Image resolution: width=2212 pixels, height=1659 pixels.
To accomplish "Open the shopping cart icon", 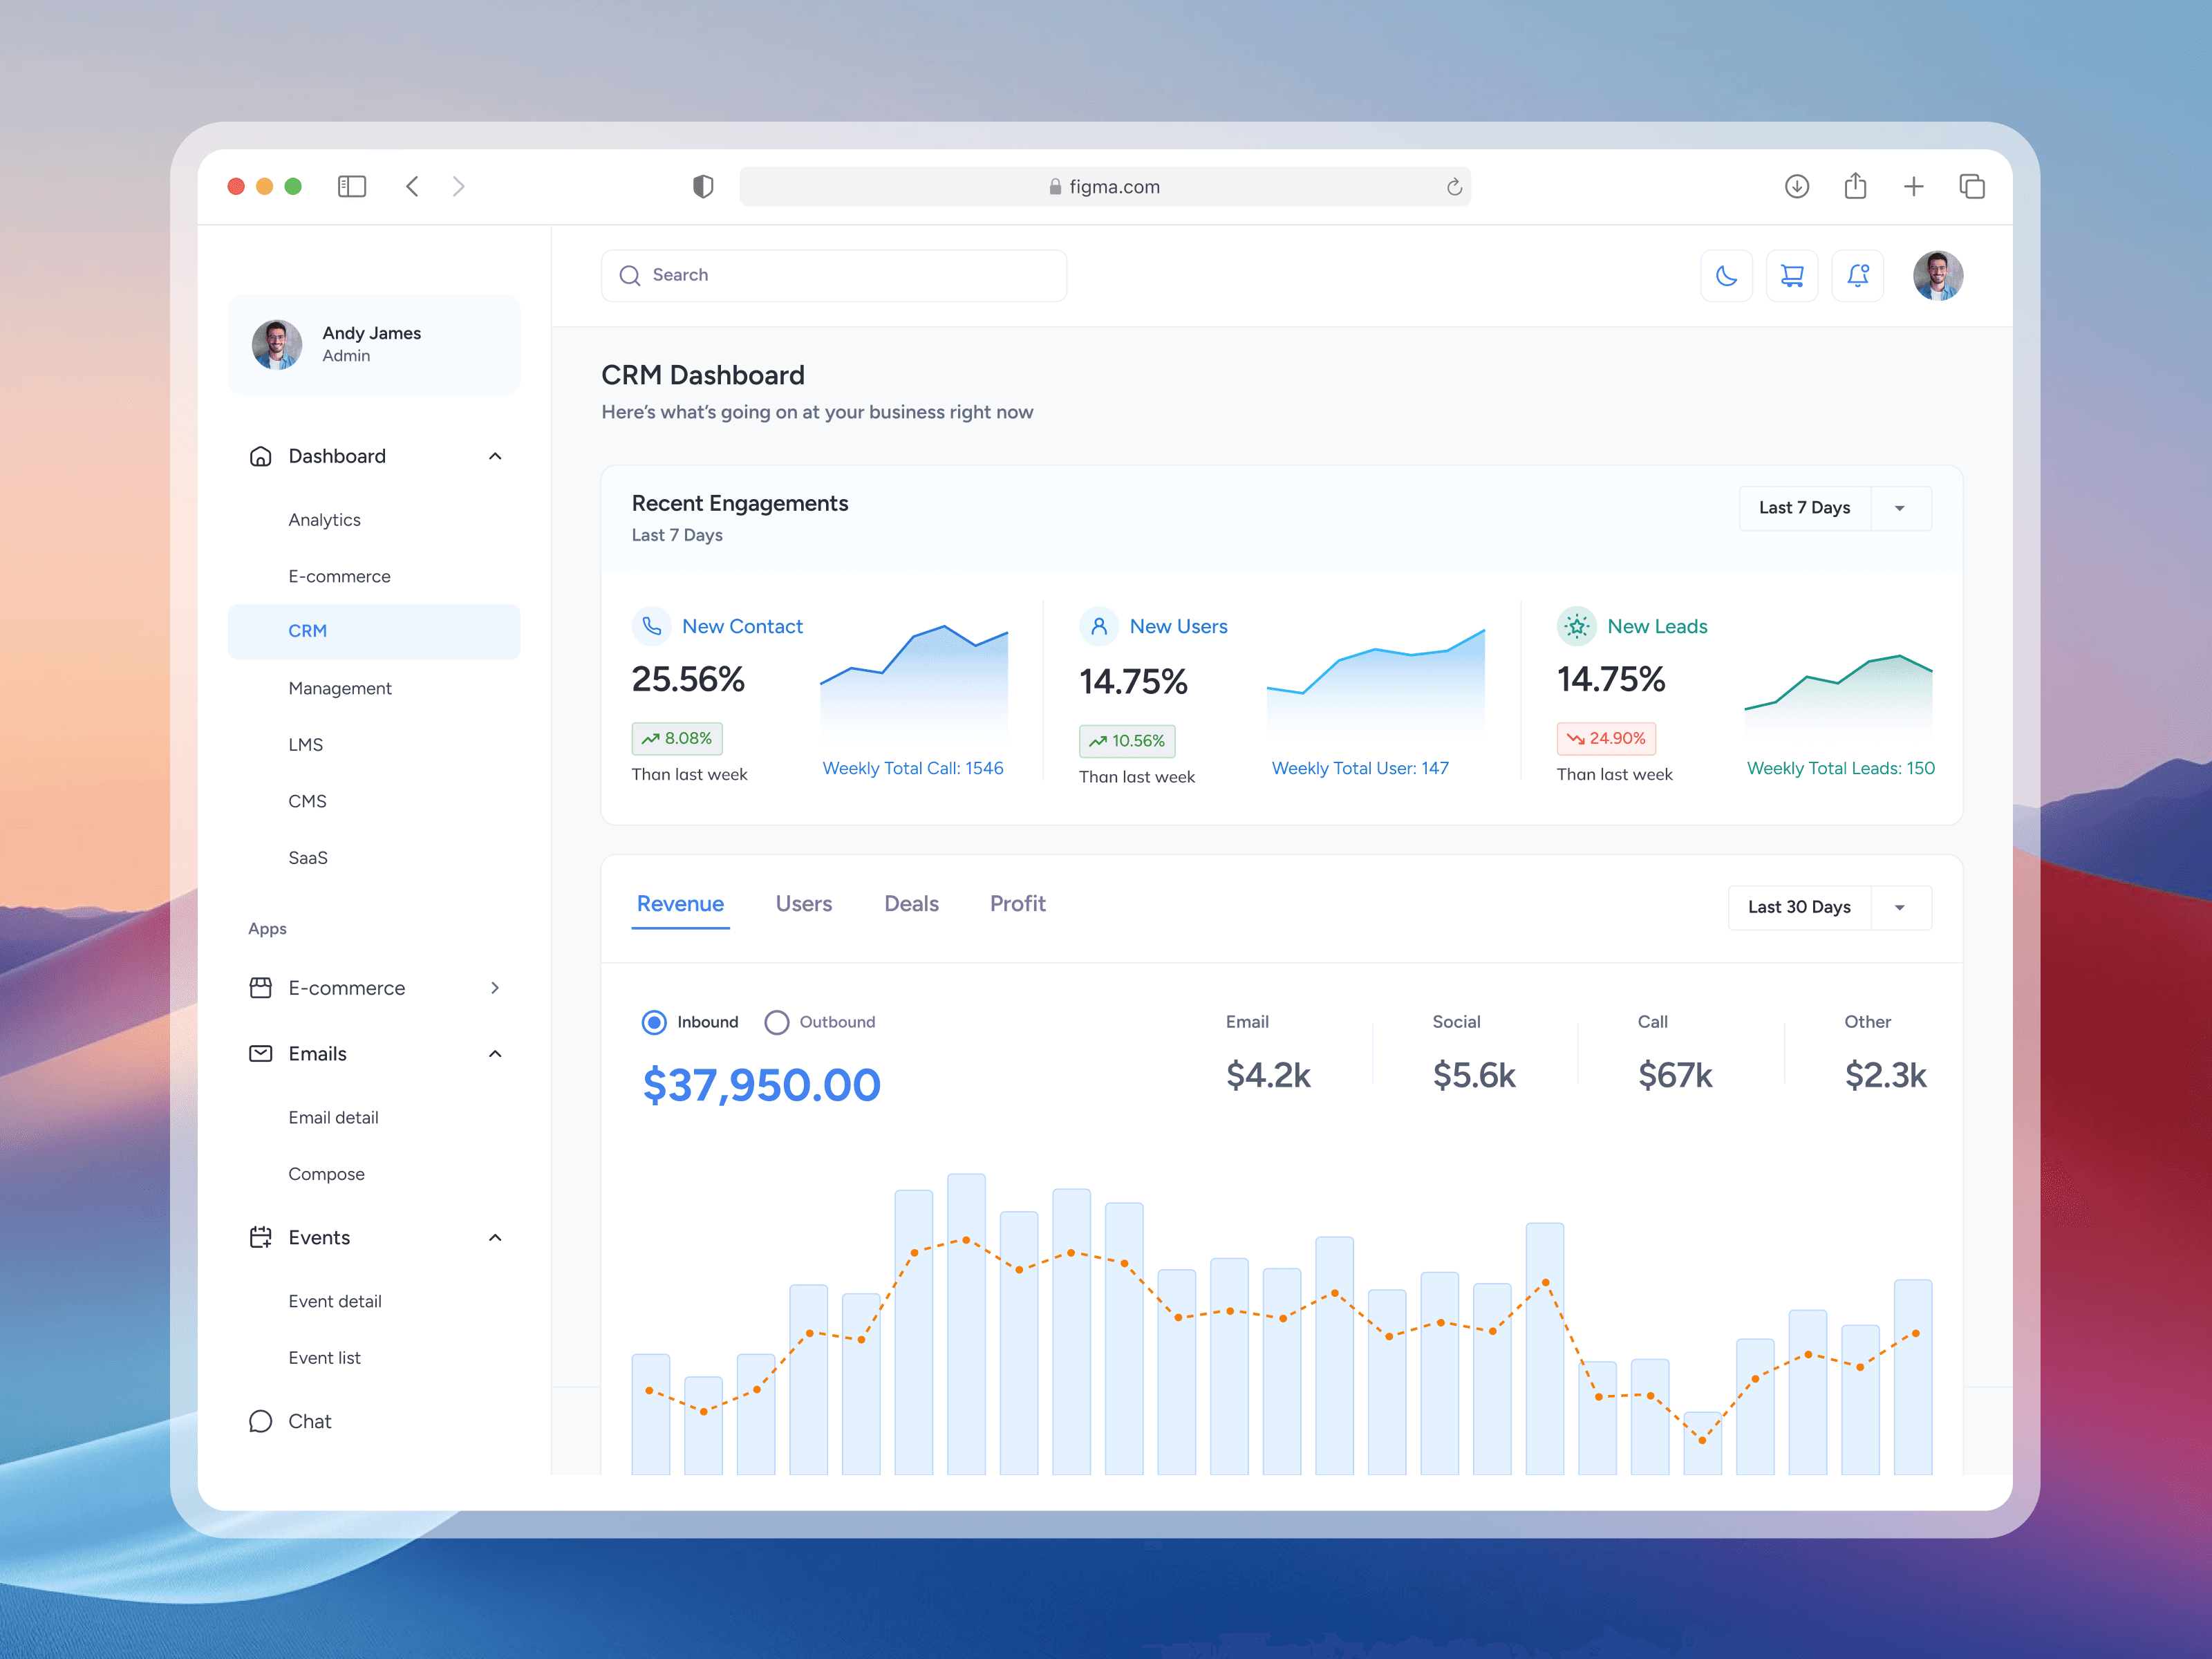I will pos(1792,276).
